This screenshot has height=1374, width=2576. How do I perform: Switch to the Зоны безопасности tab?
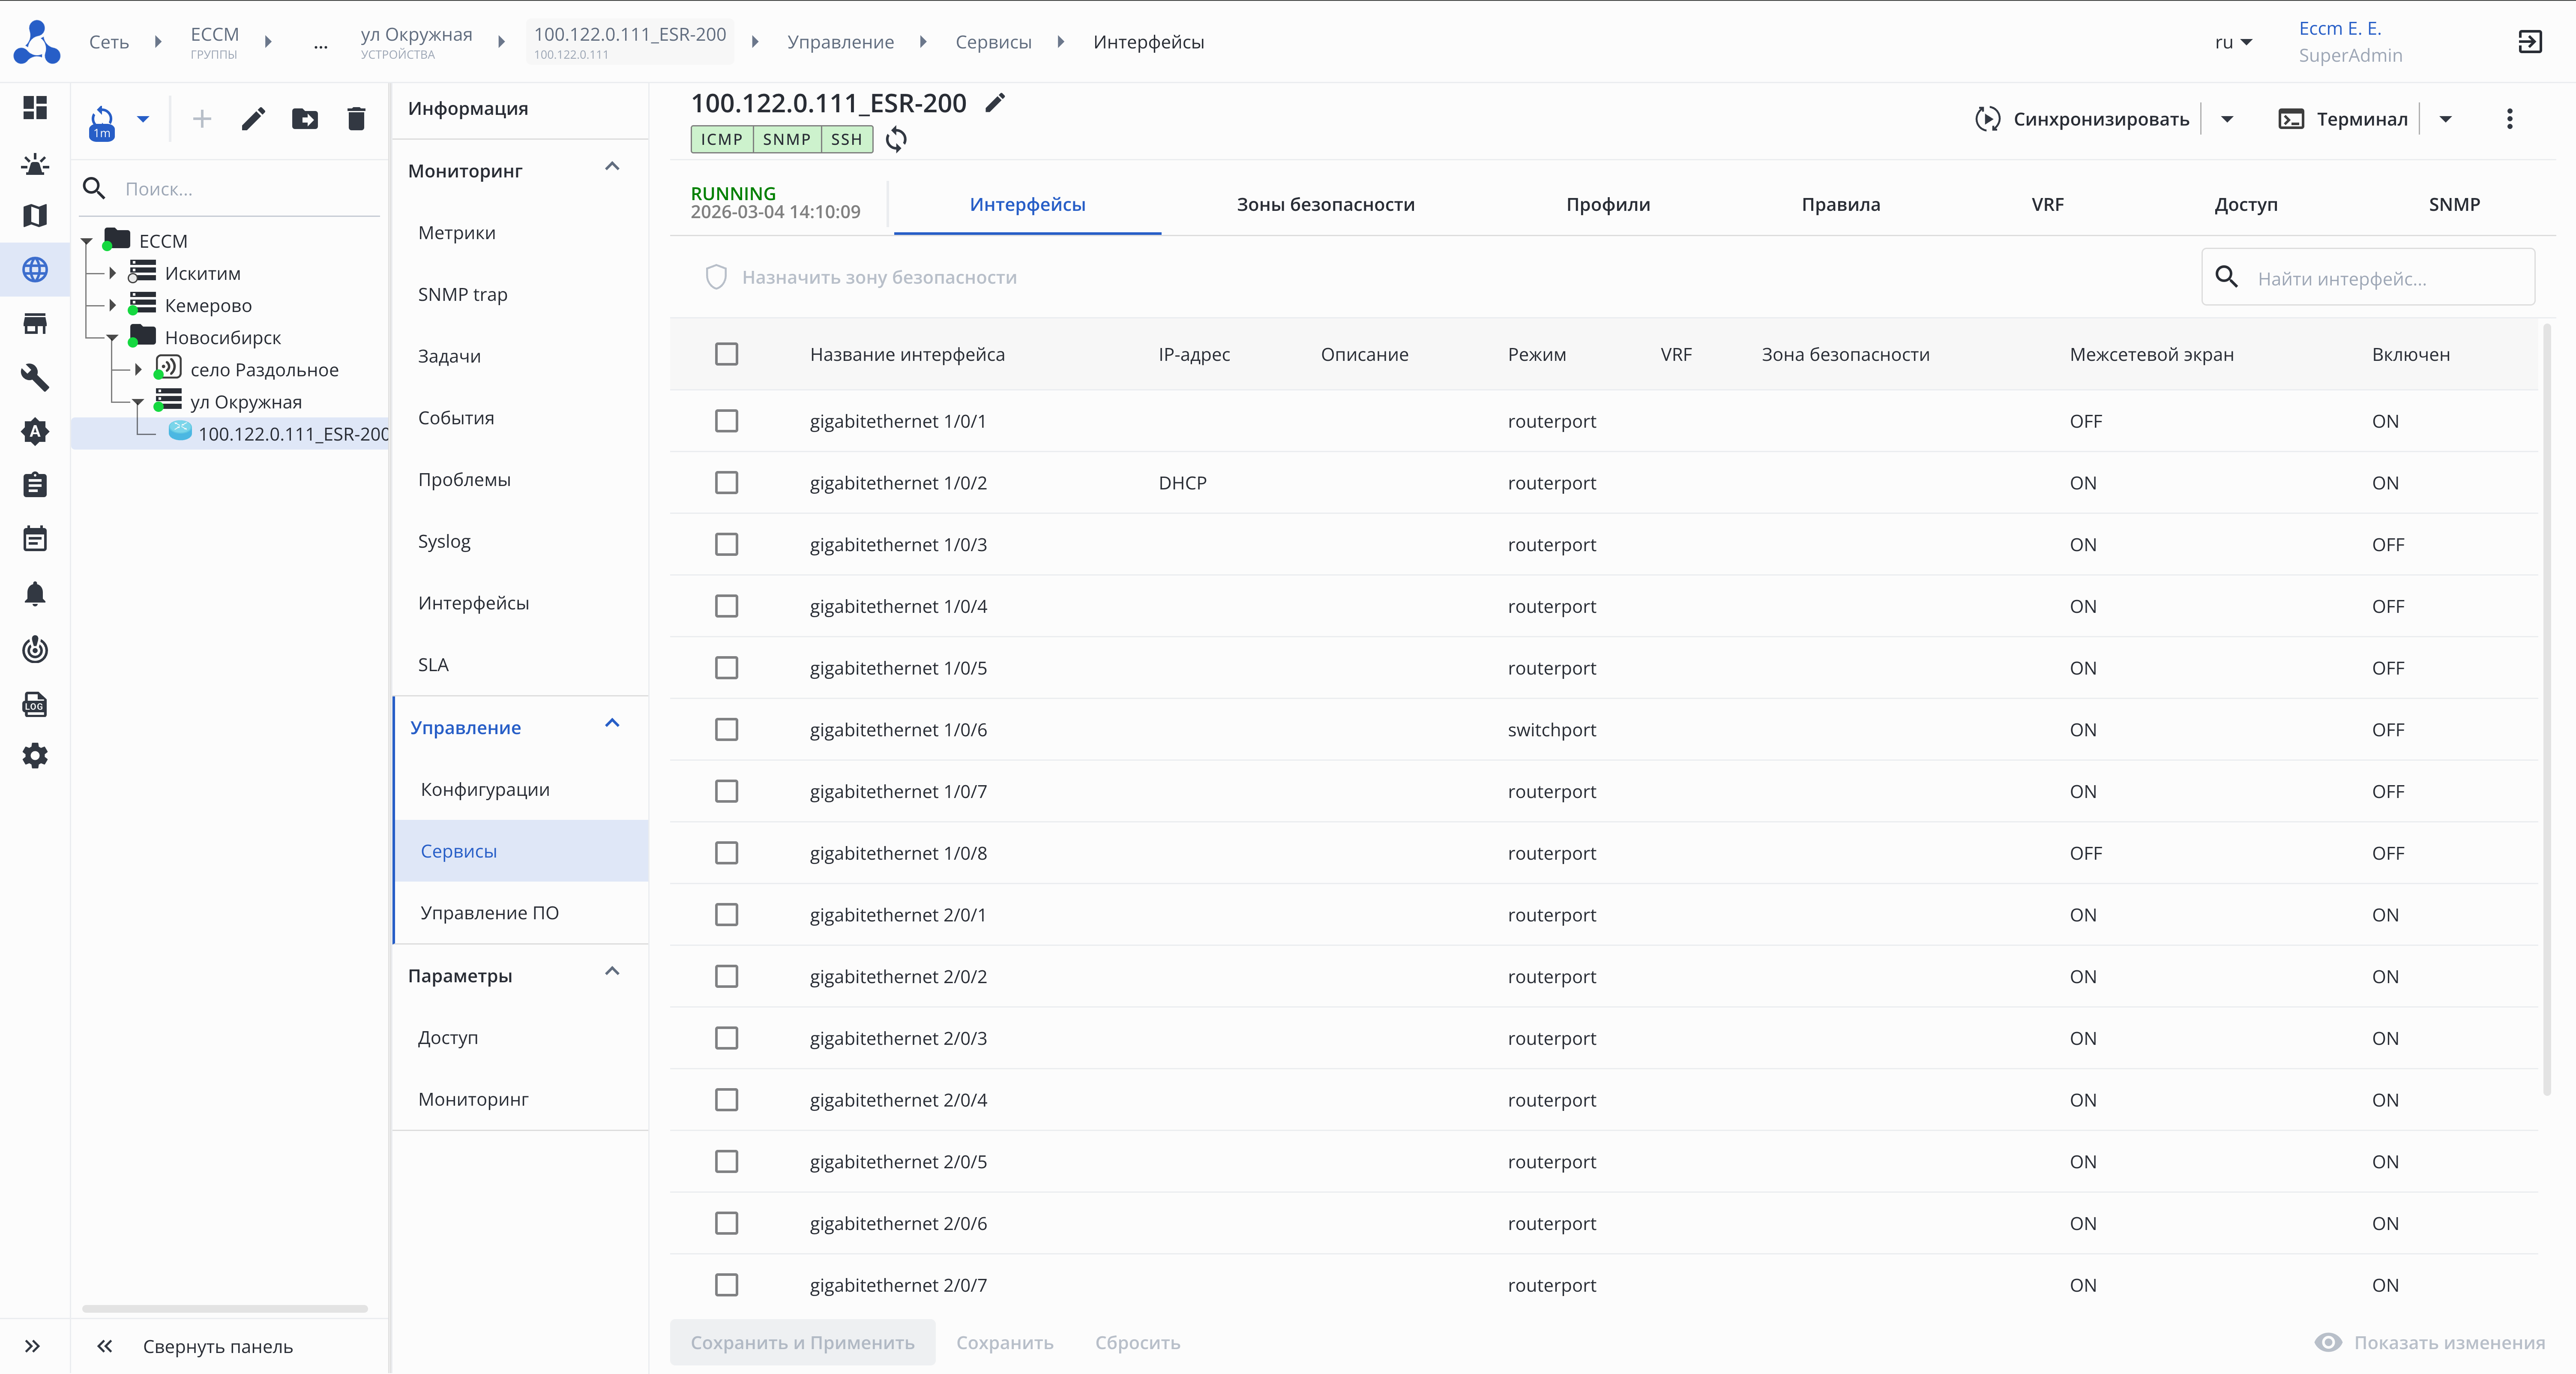point(1325,204)
